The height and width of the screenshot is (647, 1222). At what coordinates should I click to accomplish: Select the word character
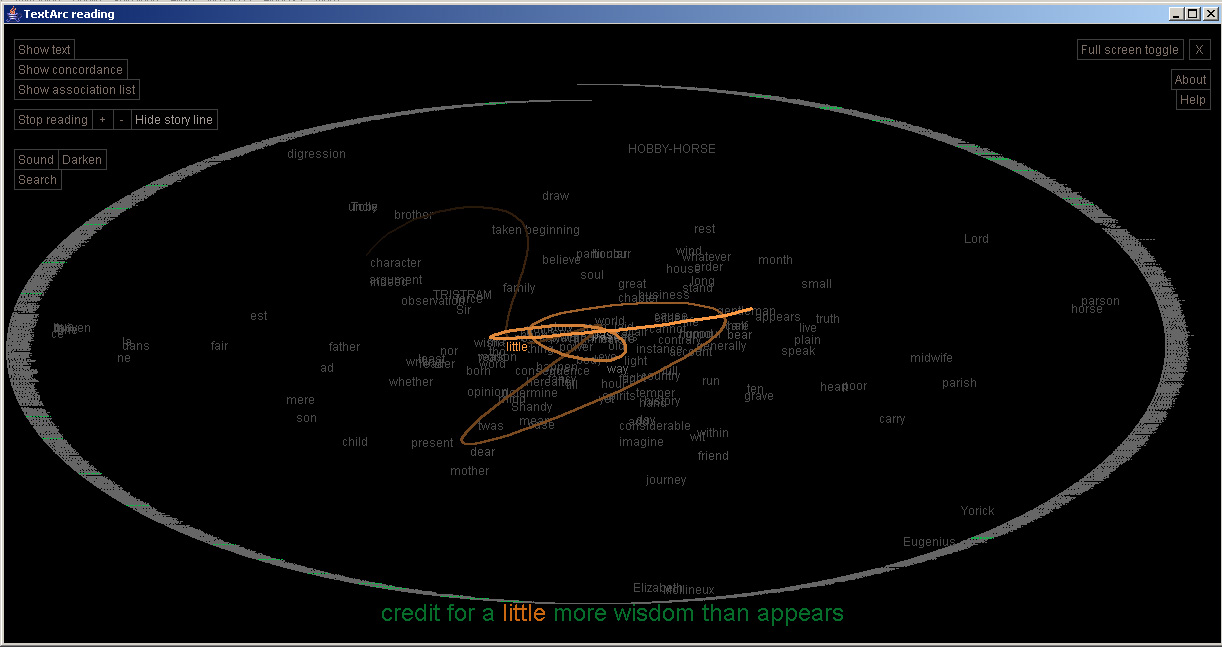pyautogui.click(x=395, y=263)
